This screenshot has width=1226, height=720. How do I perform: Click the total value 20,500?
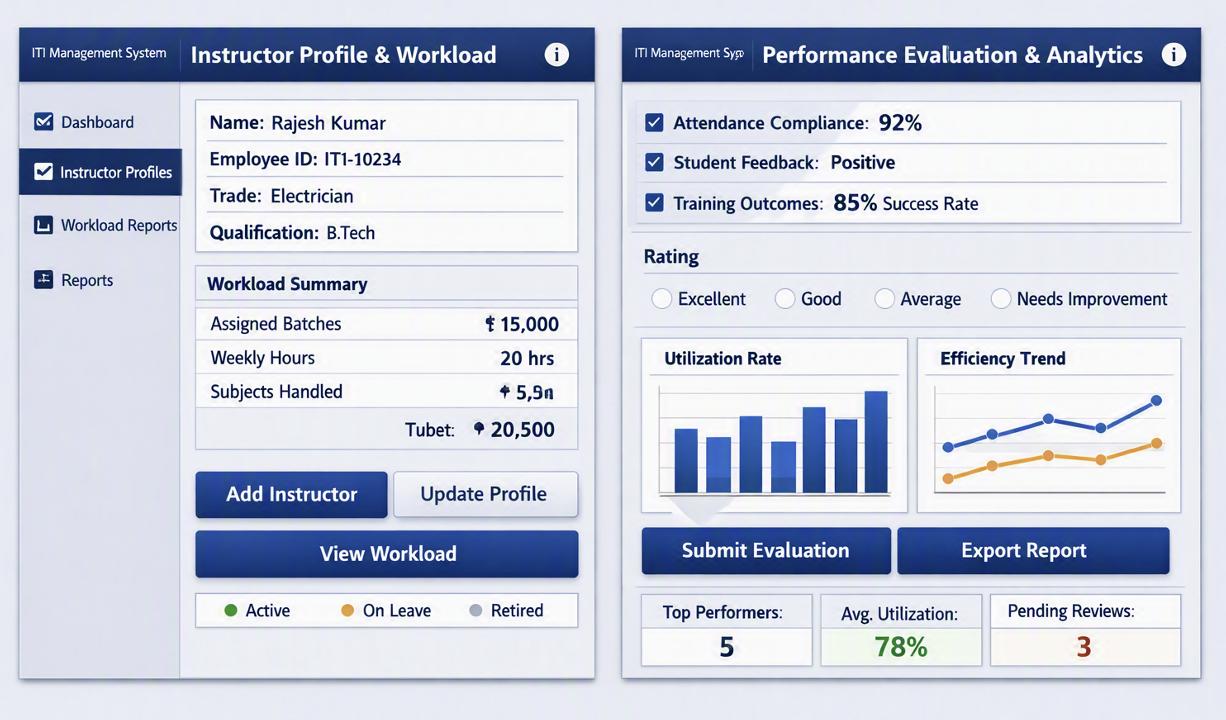point(522,430)
